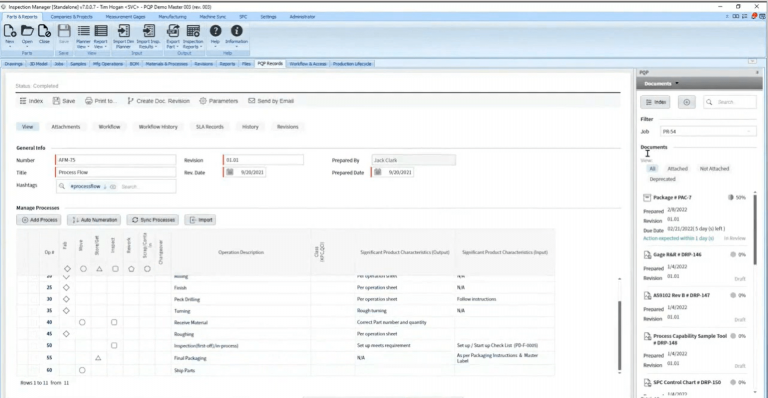Click the Close part ribbon icon

click(x=44, y=31)
